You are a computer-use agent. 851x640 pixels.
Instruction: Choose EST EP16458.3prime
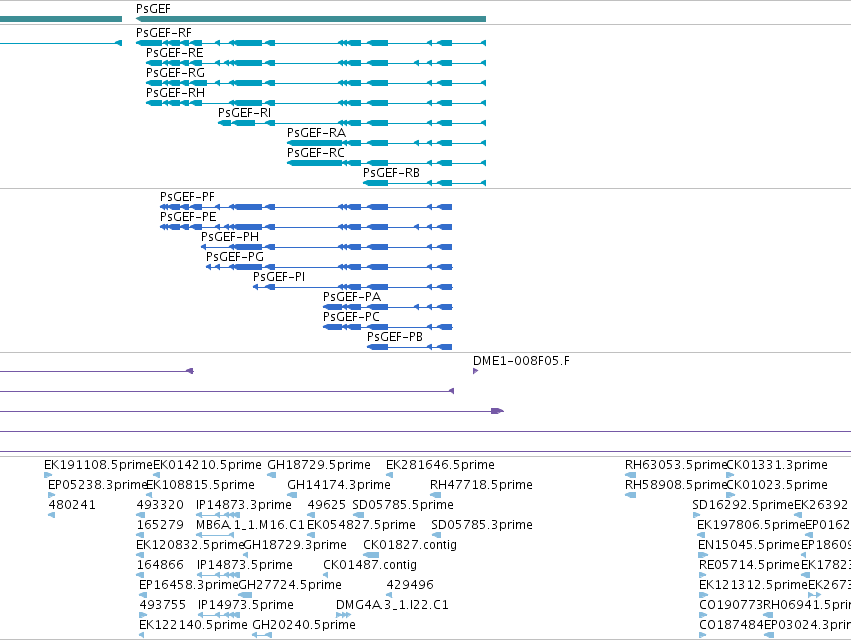tap(189, 585)
